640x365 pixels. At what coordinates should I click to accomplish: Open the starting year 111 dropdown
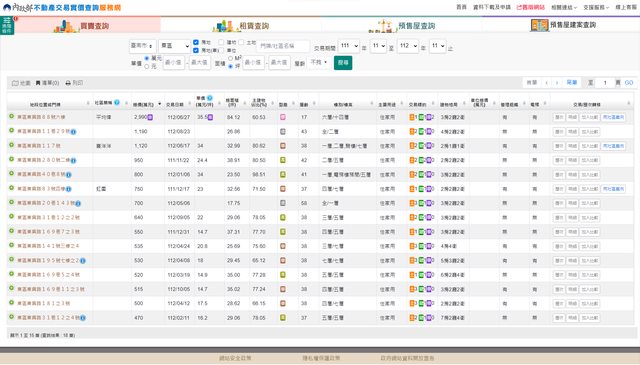[349, 46]
